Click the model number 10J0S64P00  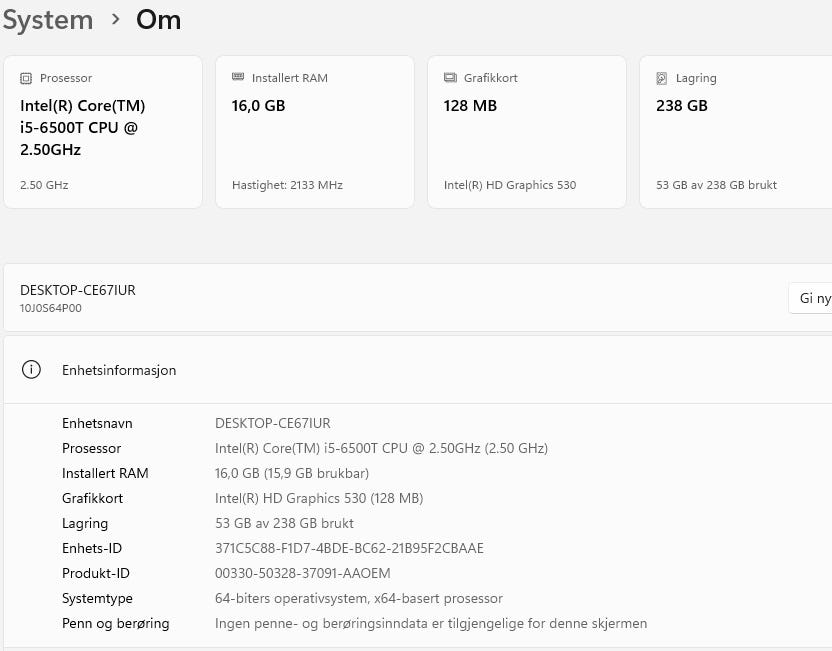pyautogui.click(x=51, y=308)
